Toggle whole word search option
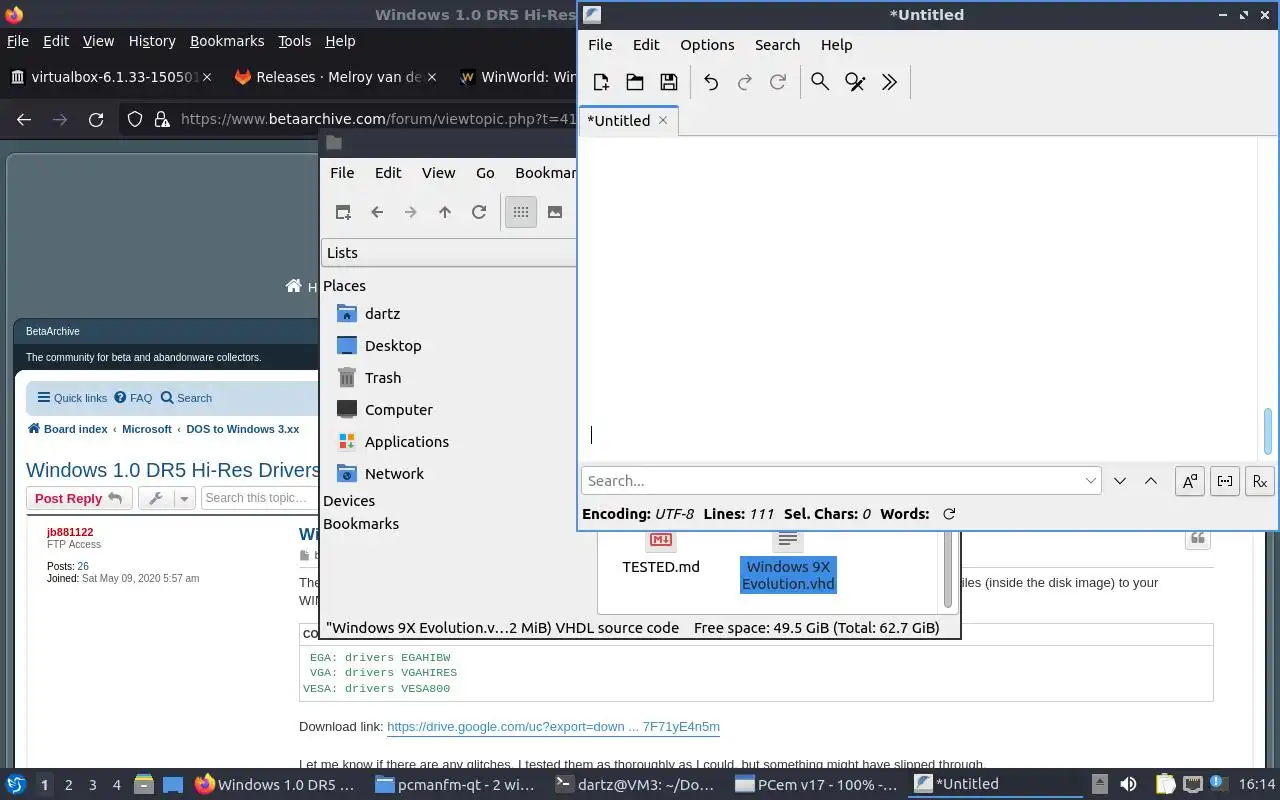 (x=1224, y=481)
